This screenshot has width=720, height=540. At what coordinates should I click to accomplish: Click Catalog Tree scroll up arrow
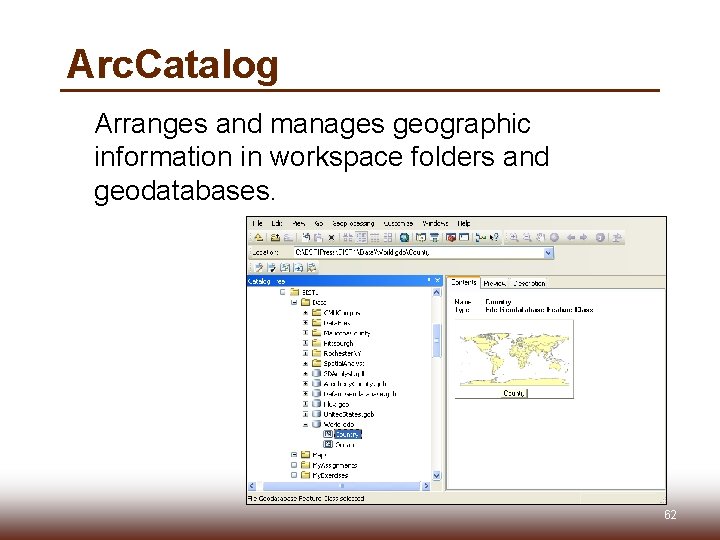pos(436,292)
